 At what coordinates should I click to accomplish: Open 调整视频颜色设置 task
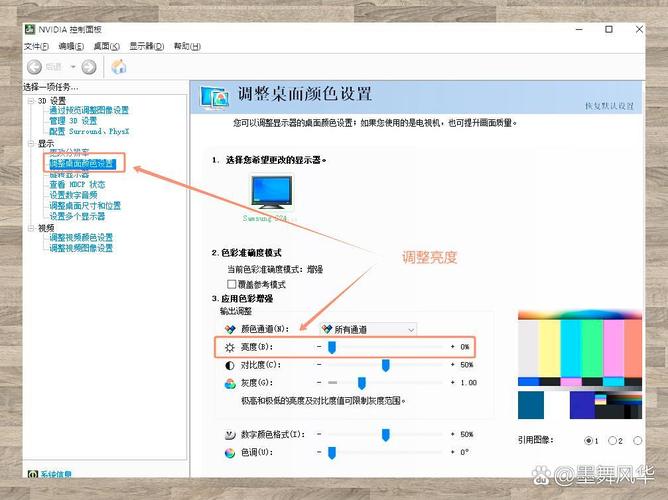coord(81,238)
